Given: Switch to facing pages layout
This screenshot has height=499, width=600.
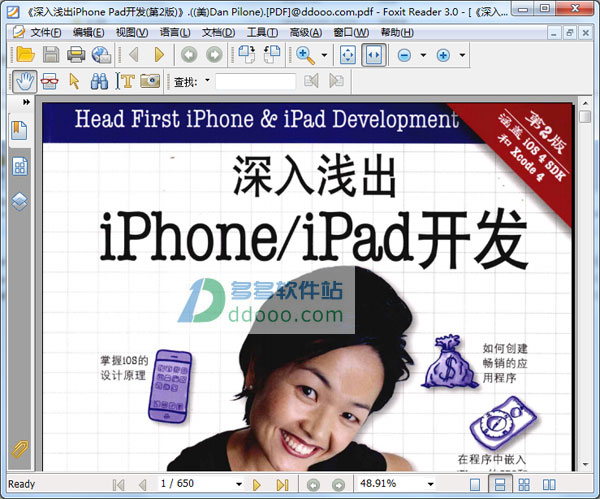Looking at the screenshot, I should [549, 484].
